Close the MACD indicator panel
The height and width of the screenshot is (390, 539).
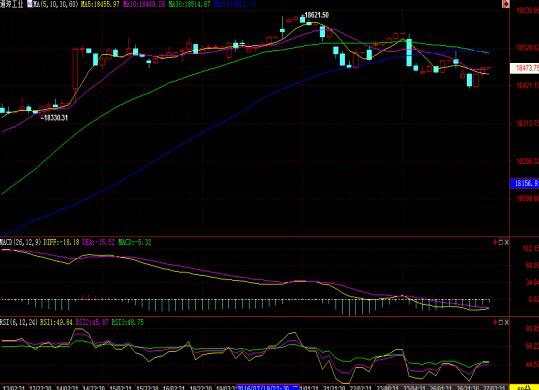point(507,243)
